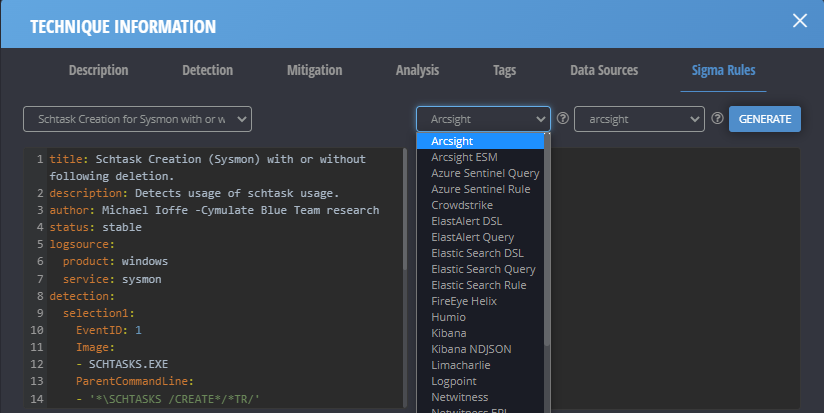
Task: Click the 'ParentCommandLine:' line
Action: 135,381
